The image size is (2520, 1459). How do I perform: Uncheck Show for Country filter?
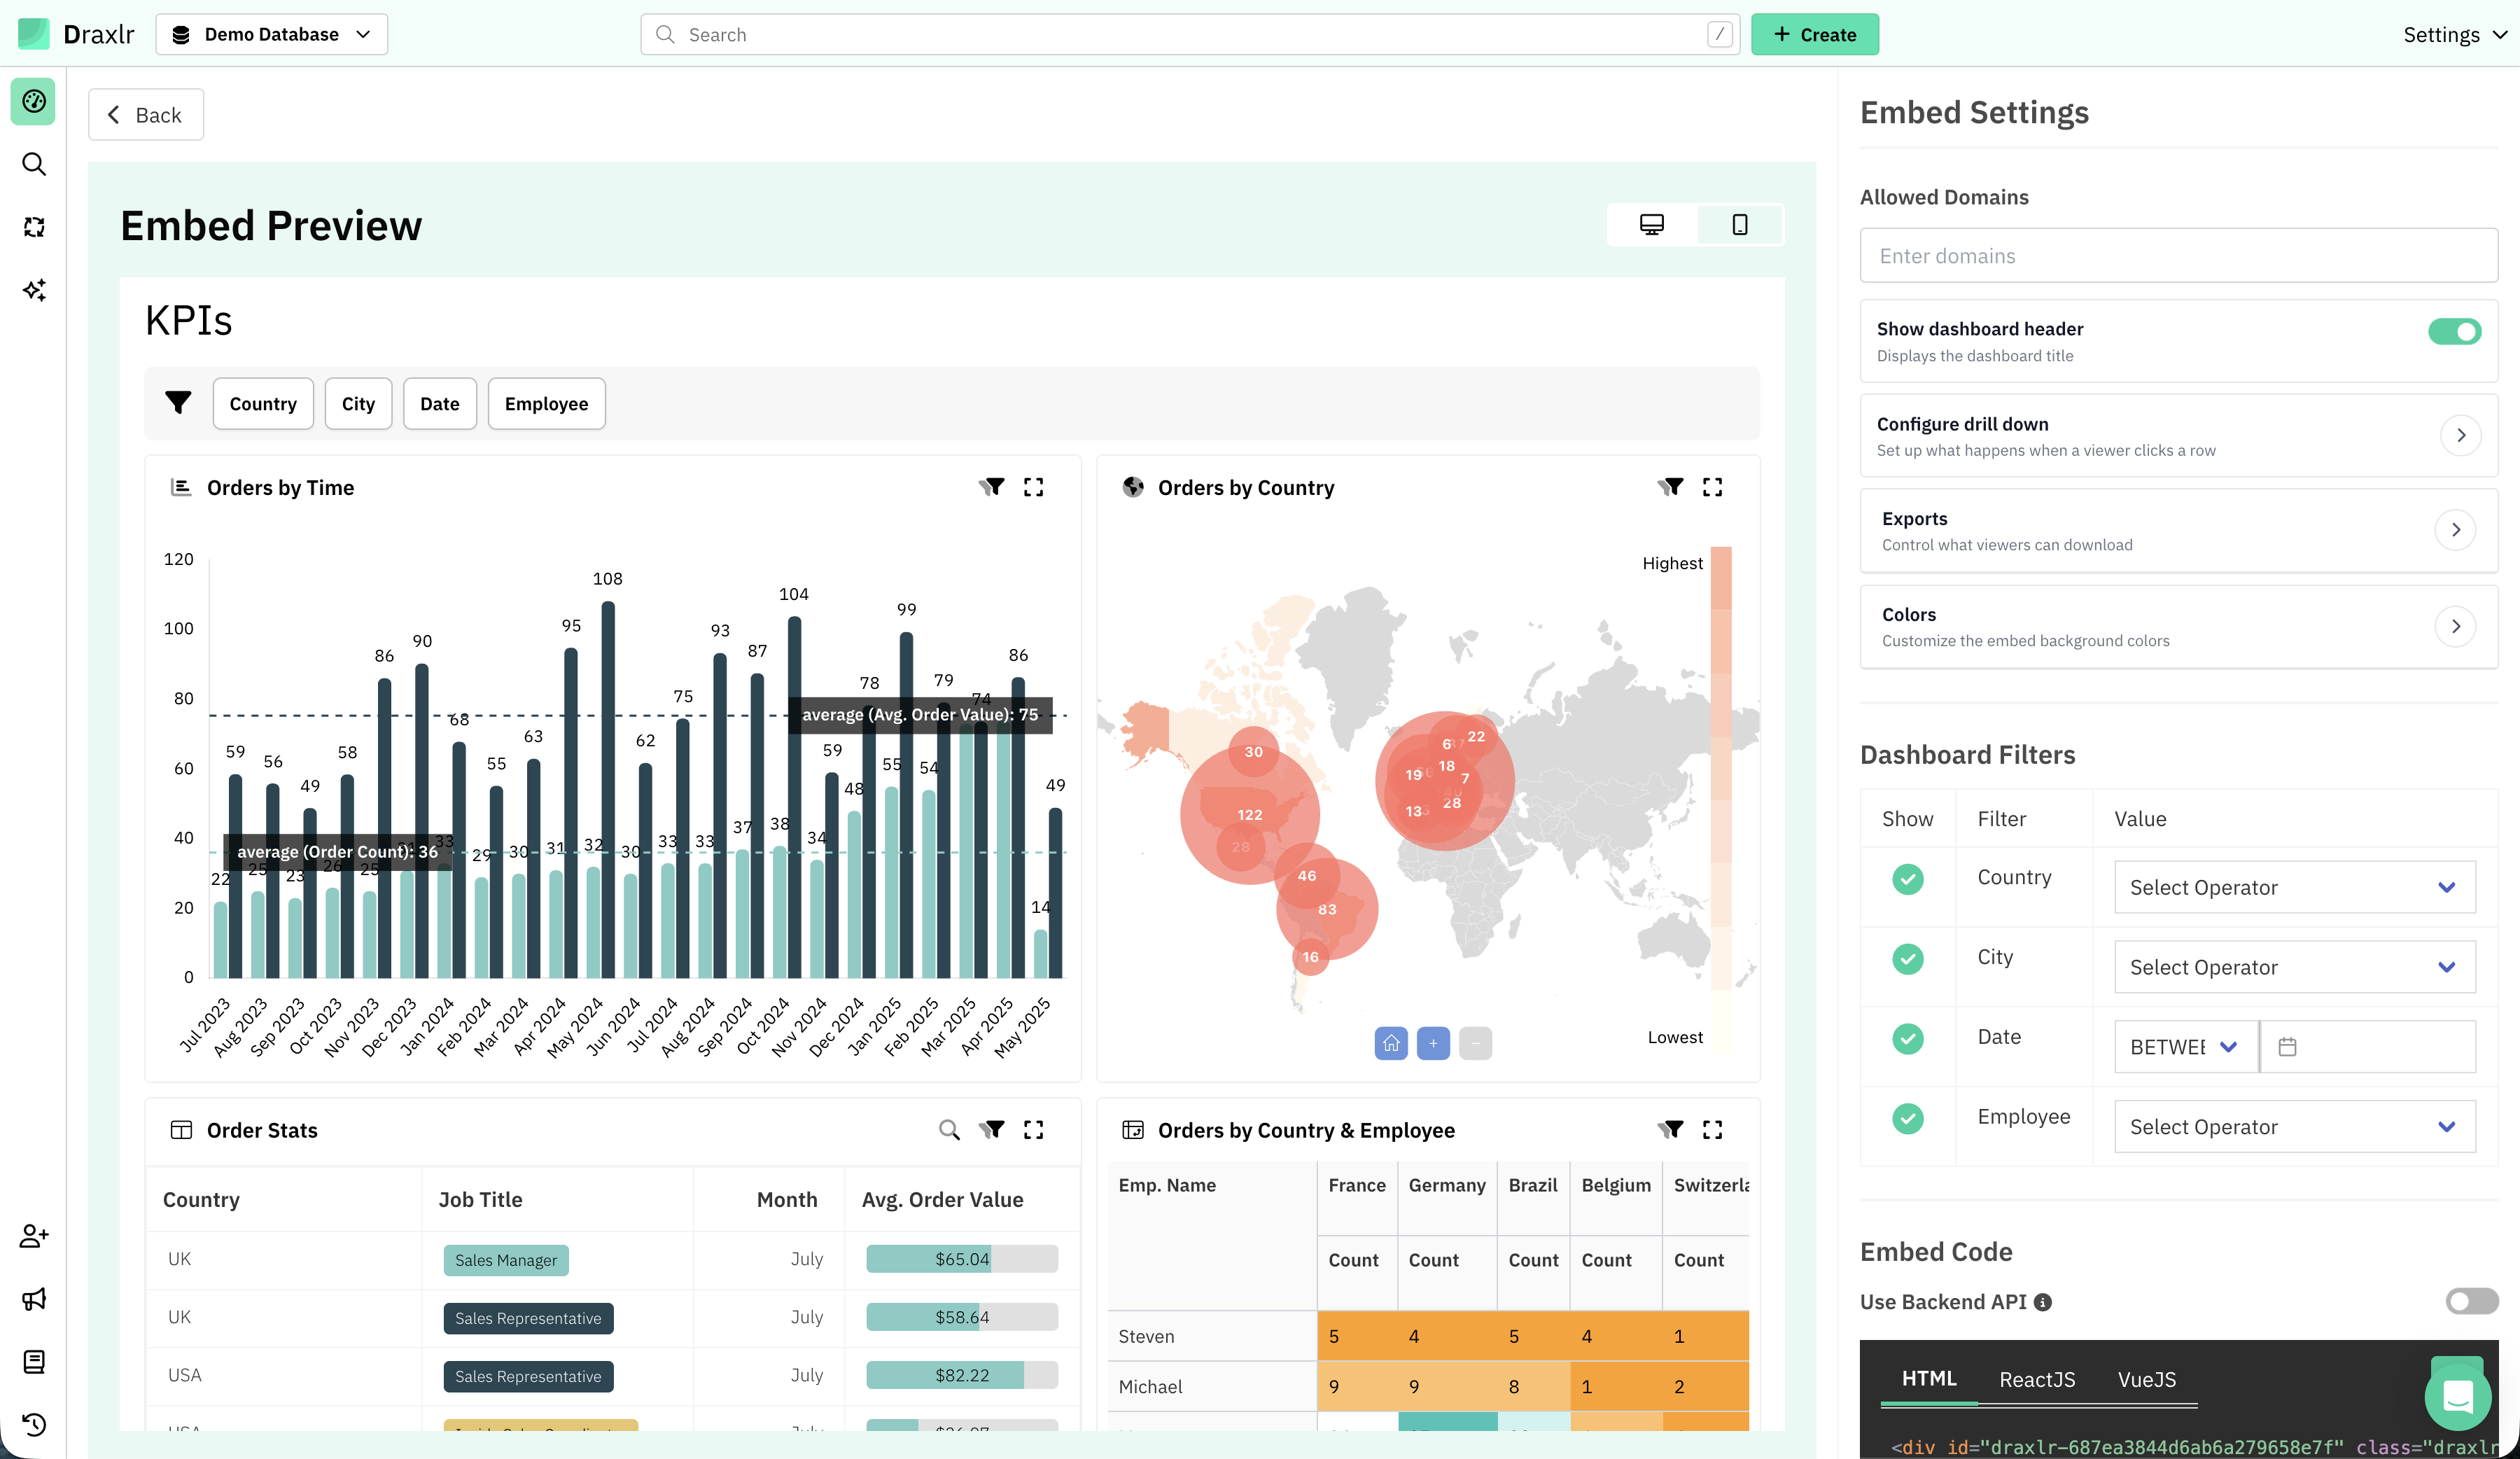[1907, 879]
